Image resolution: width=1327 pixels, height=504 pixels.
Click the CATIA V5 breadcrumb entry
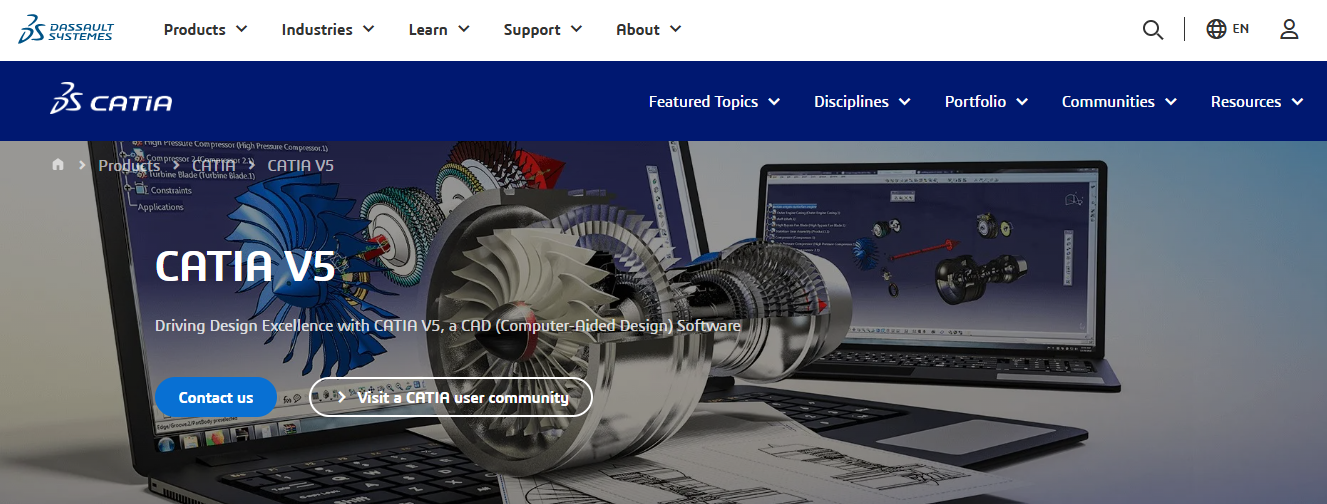301,165
